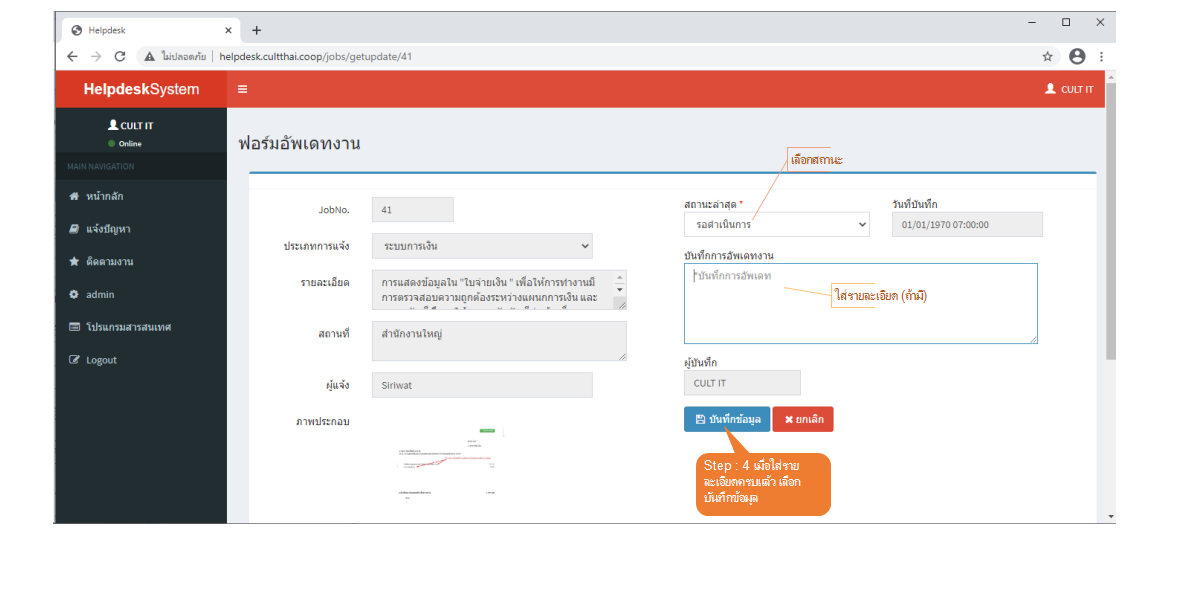Screen dimensions: 1189x597
Task: Expand the สถานะล่าสุด status dropdown
Action: (x=776, y=225)
